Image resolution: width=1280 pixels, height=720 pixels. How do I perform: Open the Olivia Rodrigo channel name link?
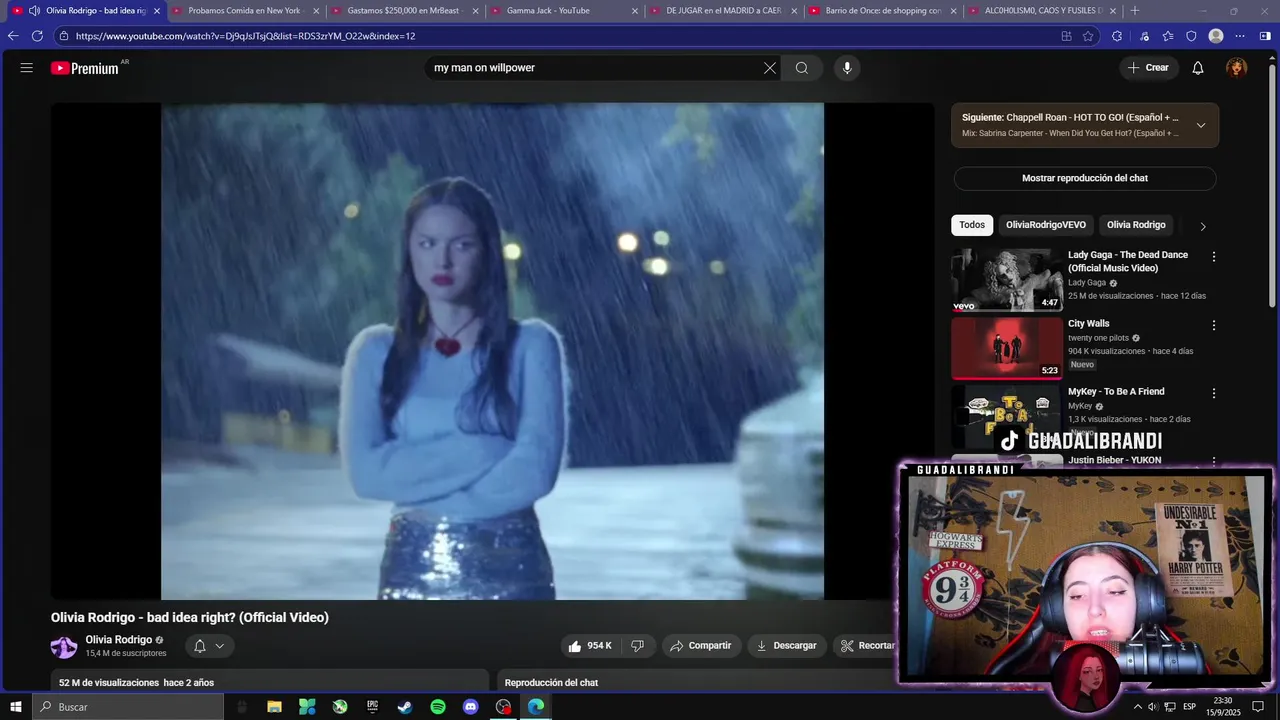click(119, 640)
